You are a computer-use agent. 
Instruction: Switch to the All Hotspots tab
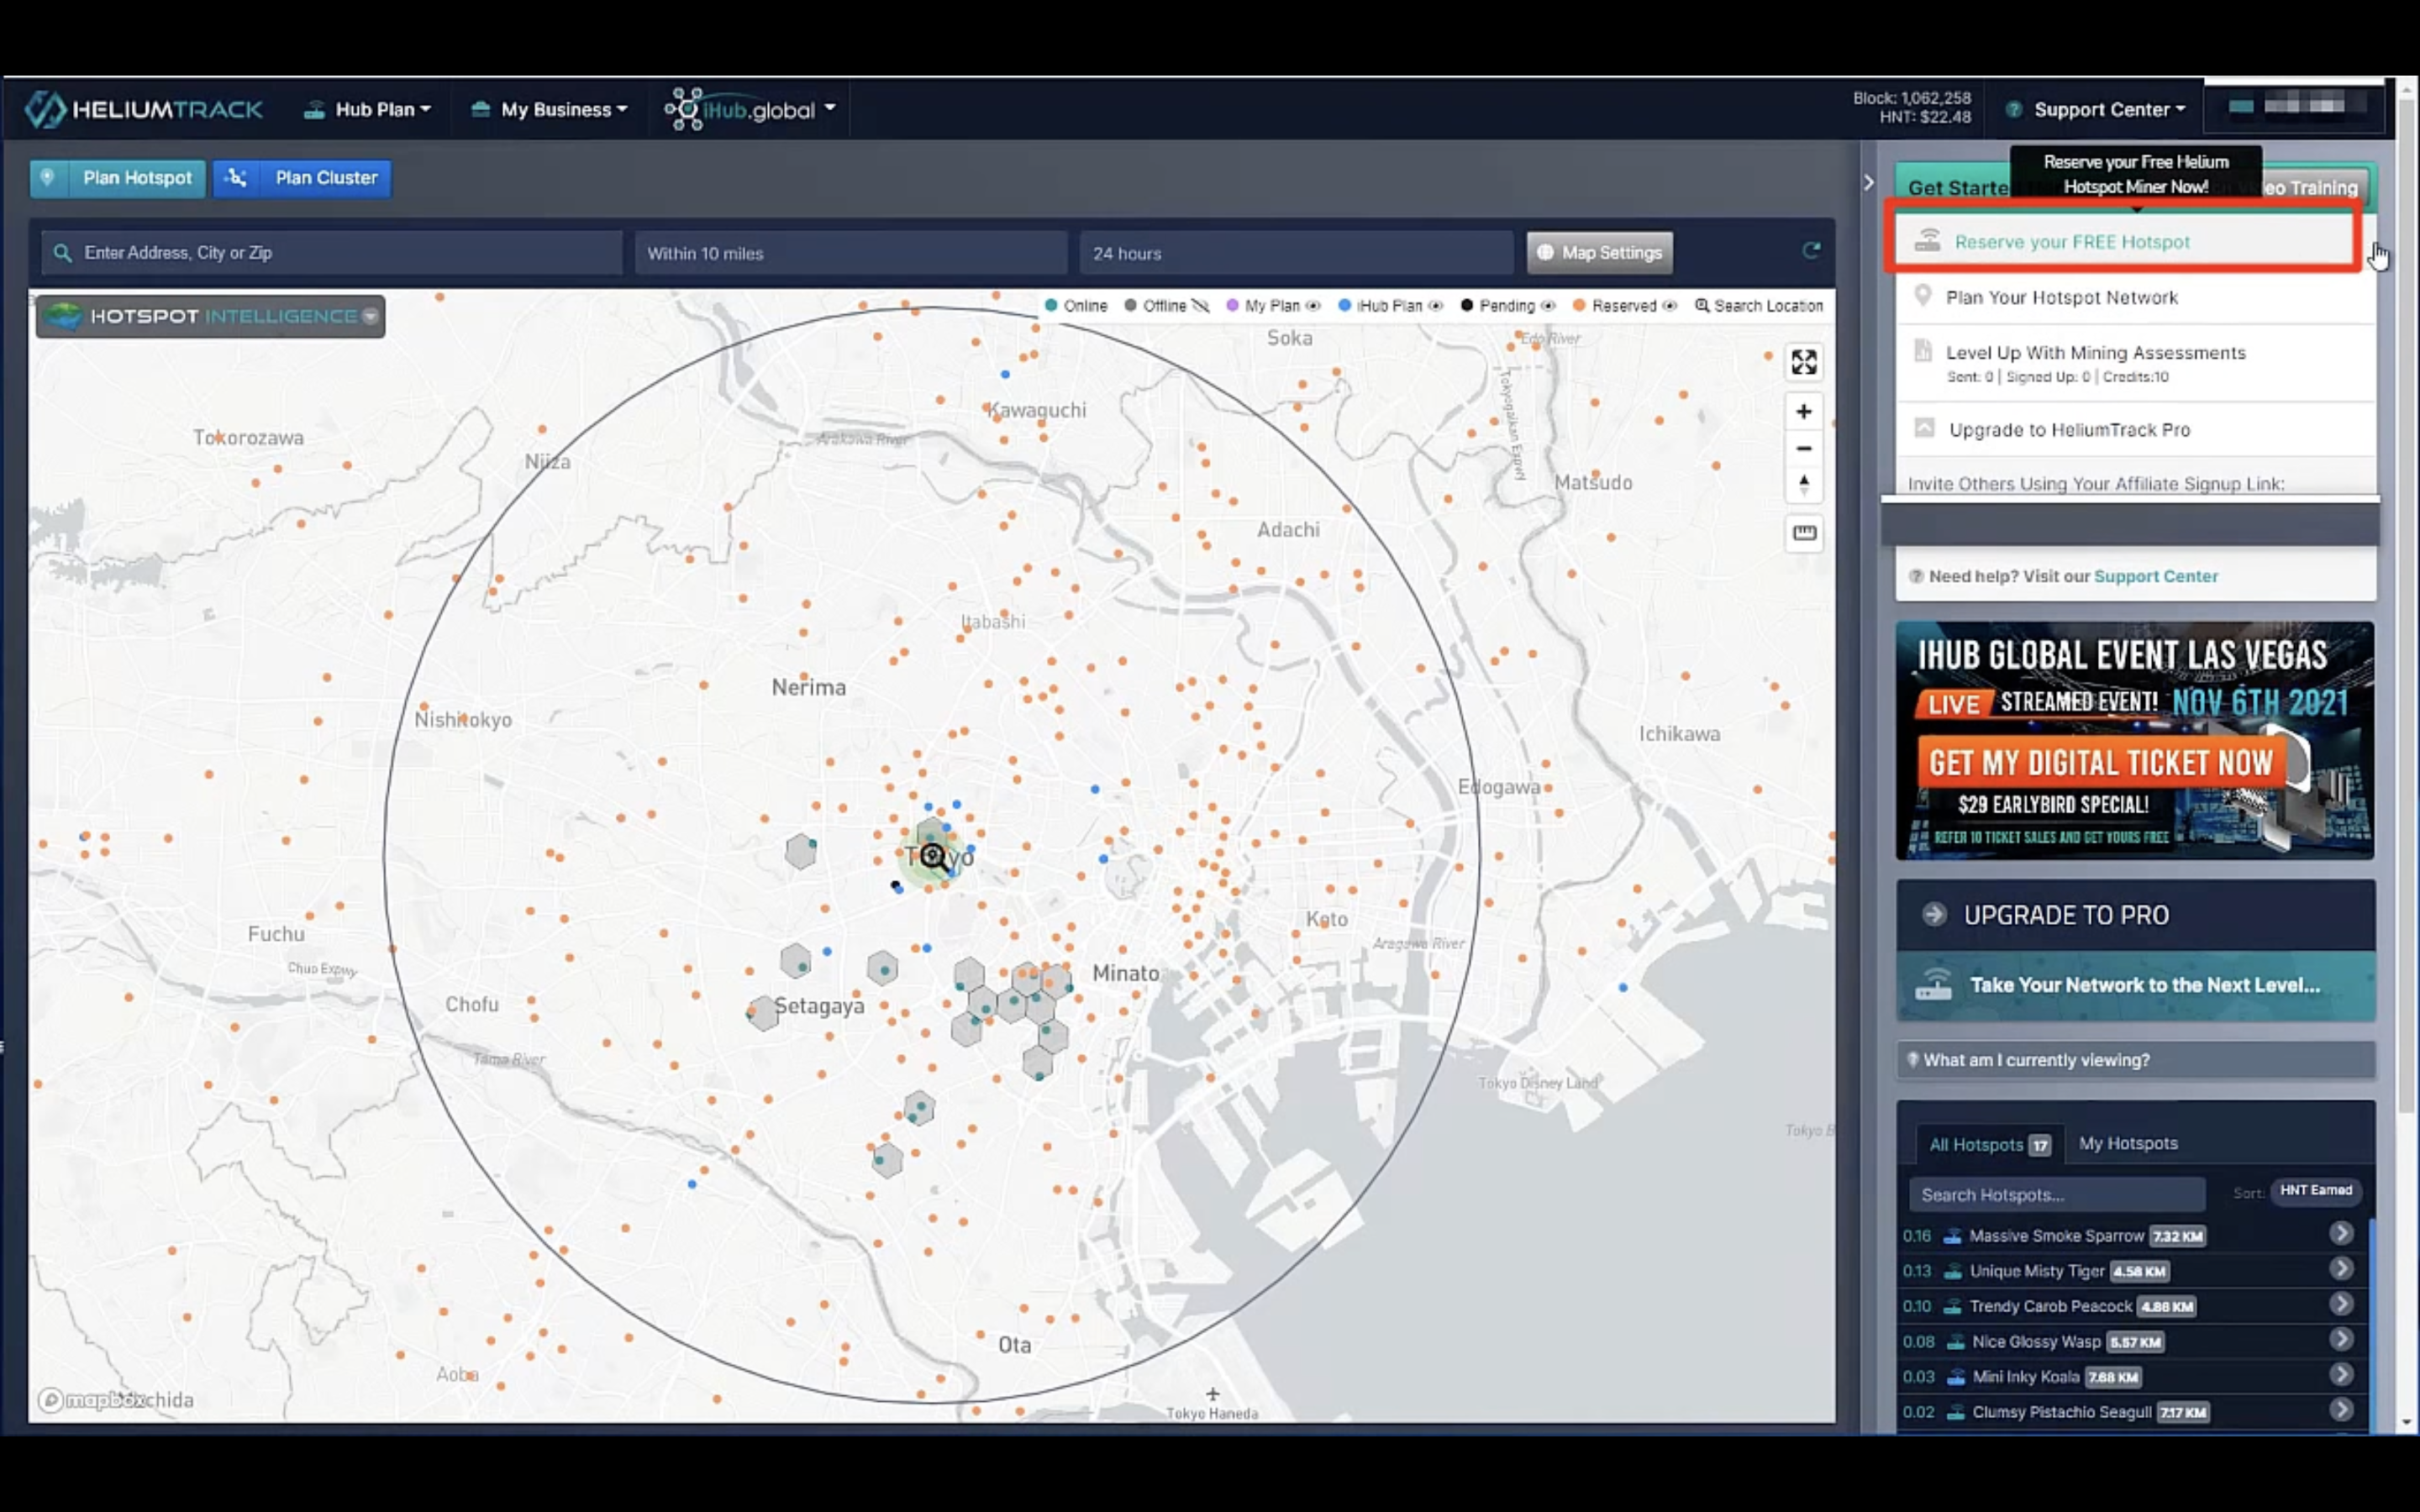[1988, 1144]
